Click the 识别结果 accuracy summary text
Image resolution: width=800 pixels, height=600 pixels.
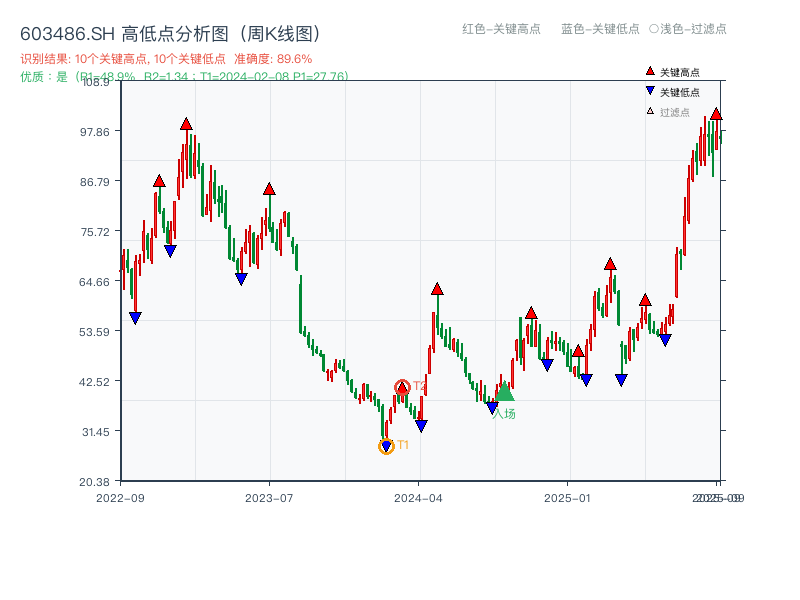166,58
